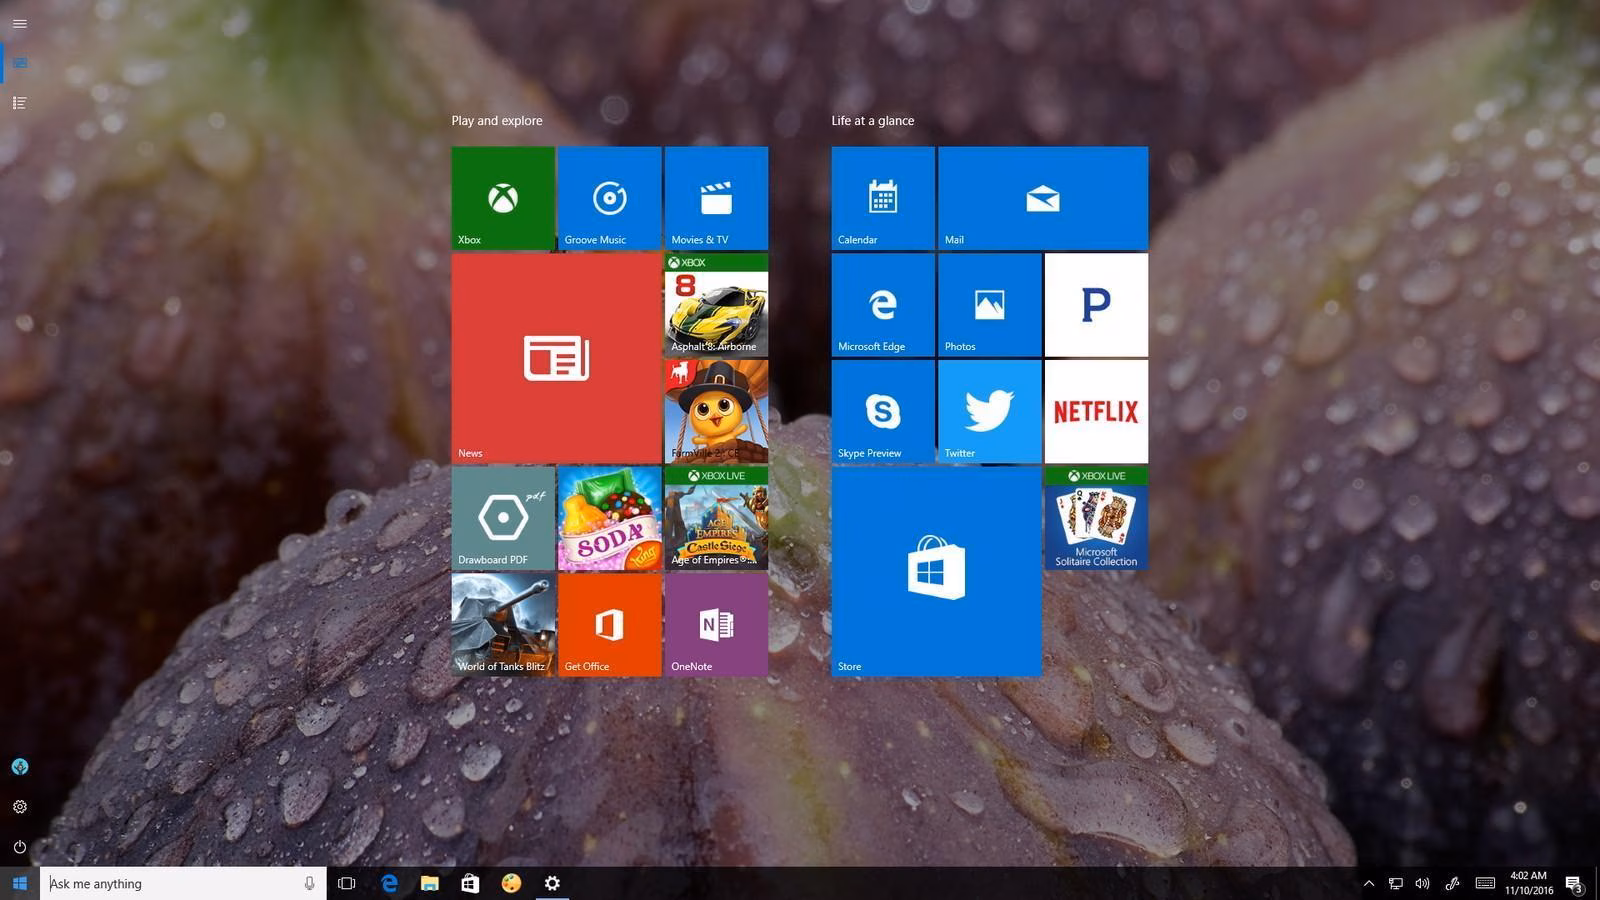Open the Twitter tile
Screen dimensions: 1600x900
tap(989, 412)
